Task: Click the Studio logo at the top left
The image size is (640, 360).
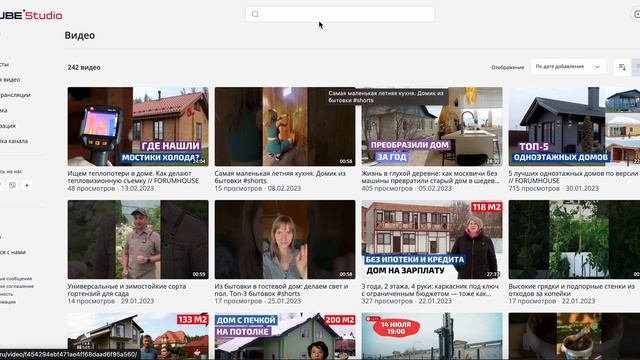Action: click(x=31, y=15)
